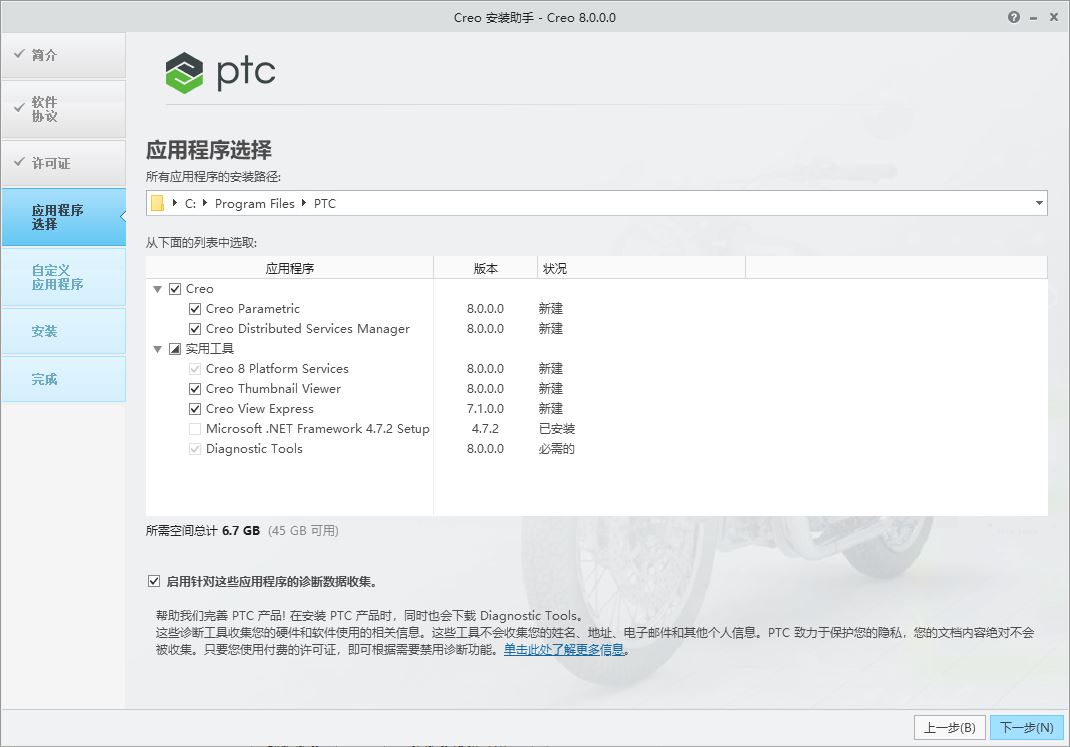This screenshot has width=1070, height=747.
Task: Click 上一步(B) button
Action: (950, 727)
